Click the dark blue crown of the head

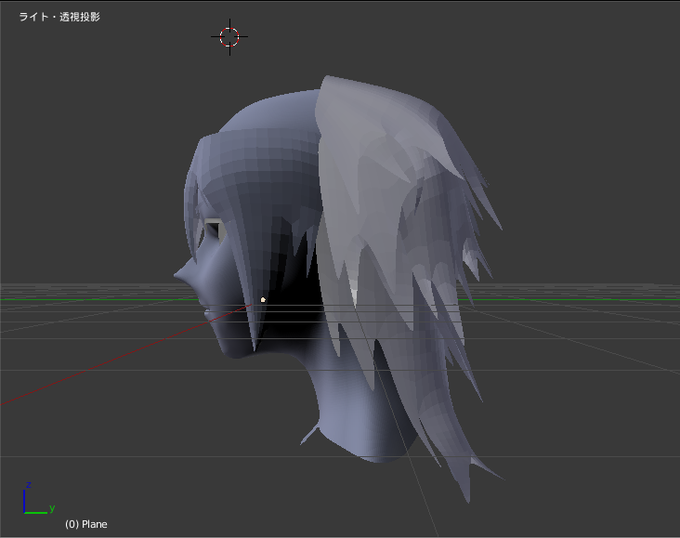(269, 117)
